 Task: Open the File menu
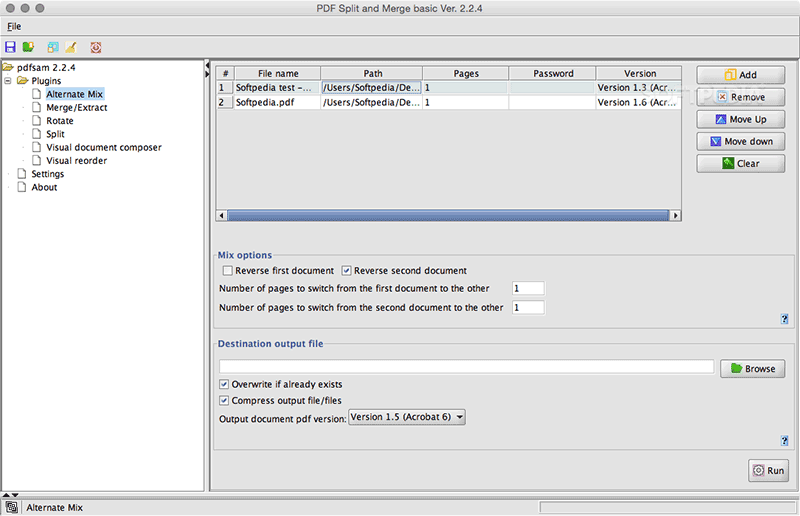pos(14,27)
